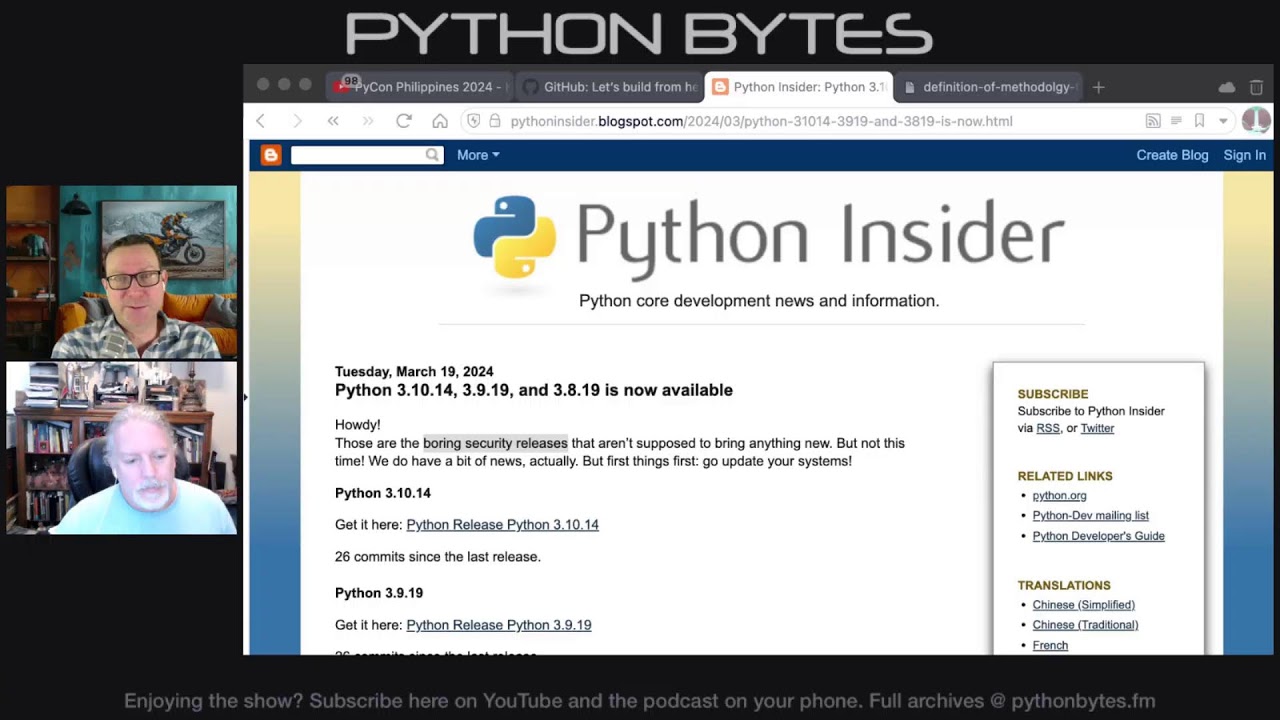Click the padlock icon in the address bar
This screenshot has width=1280, height=720.
coord(495,120)
